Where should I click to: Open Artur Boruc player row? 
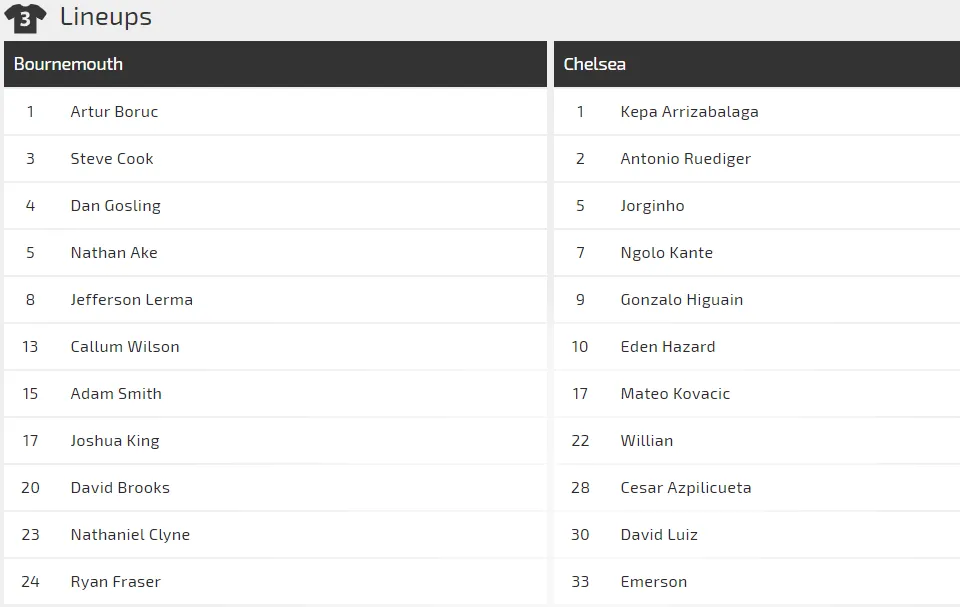(275, 111)
